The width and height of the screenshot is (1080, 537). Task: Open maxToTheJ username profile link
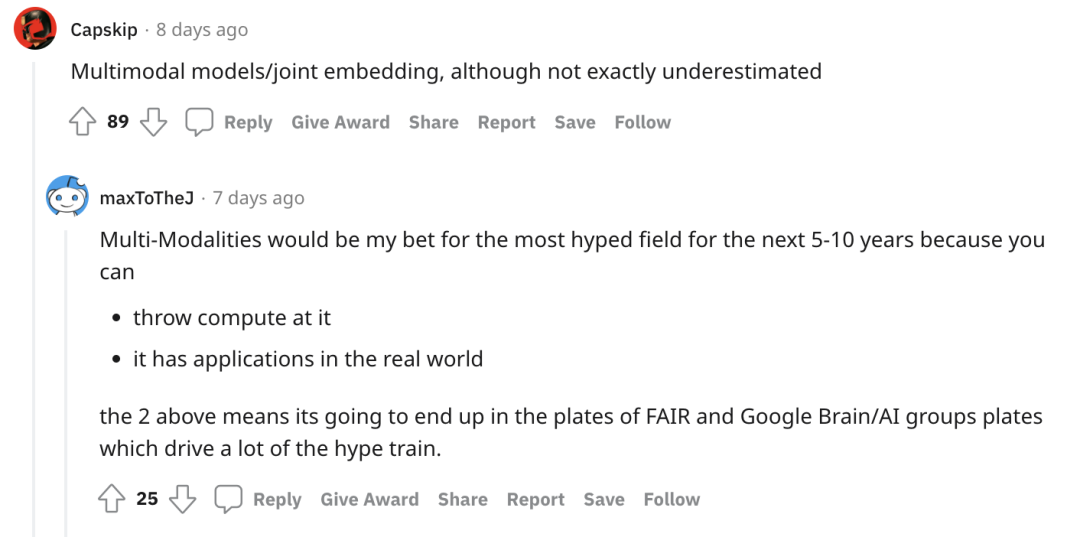(146, 198)
